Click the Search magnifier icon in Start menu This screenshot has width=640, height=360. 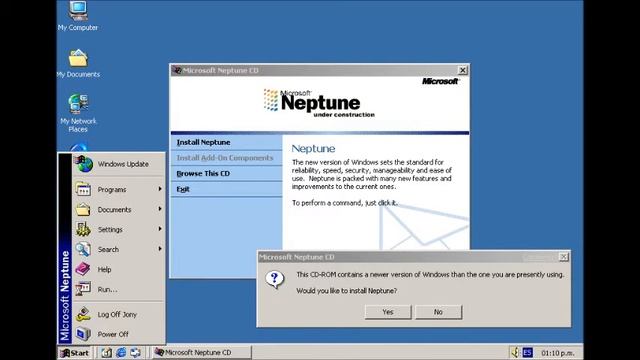(x=83, y=249)
